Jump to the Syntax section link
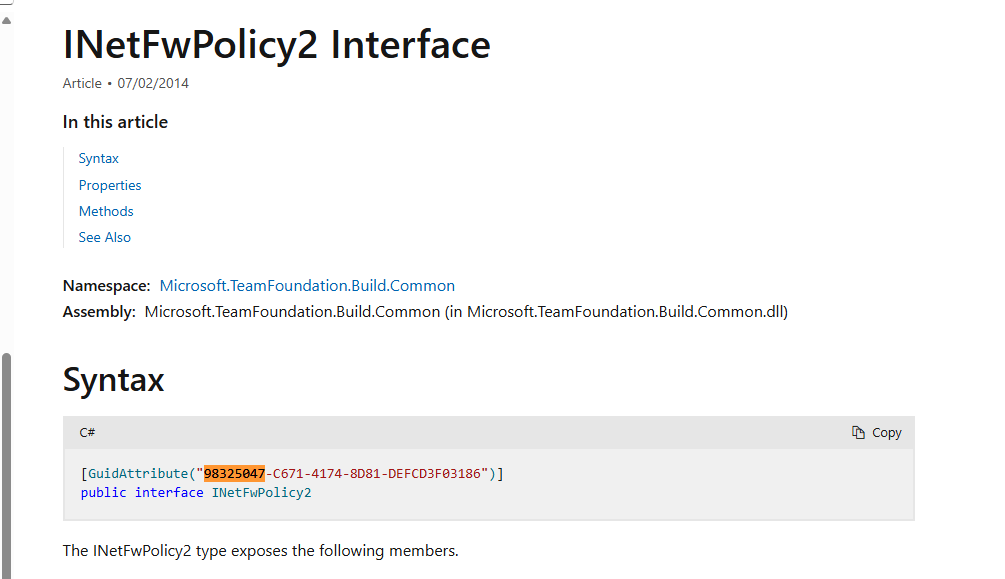This screenshot has height=579, width=1005. click(x=99, y=158)
